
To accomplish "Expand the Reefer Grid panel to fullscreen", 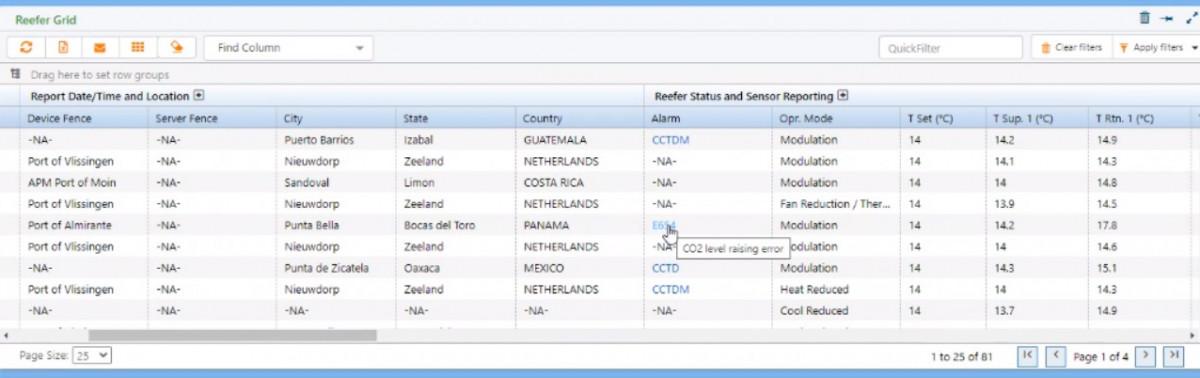I will pyautogui.click(x=1190, y=18).
